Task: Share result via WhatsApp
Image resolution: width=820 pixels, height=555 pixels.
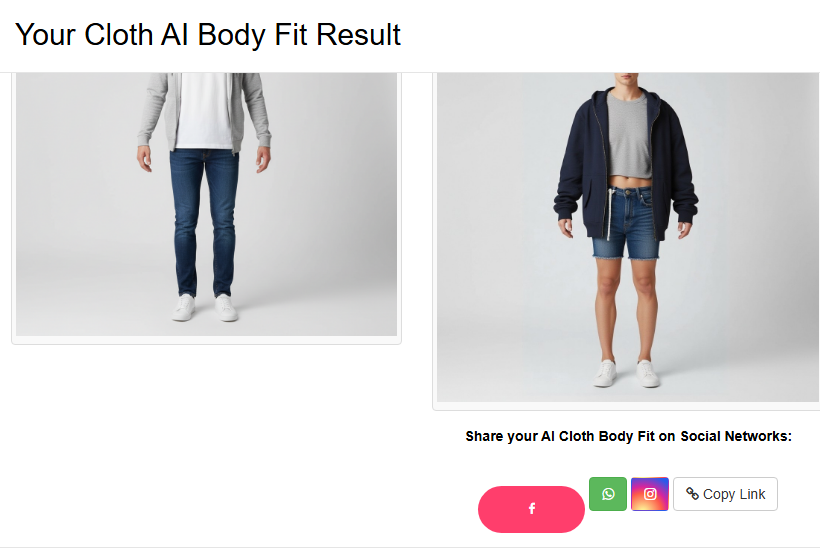Action: (x=608, y=494)
